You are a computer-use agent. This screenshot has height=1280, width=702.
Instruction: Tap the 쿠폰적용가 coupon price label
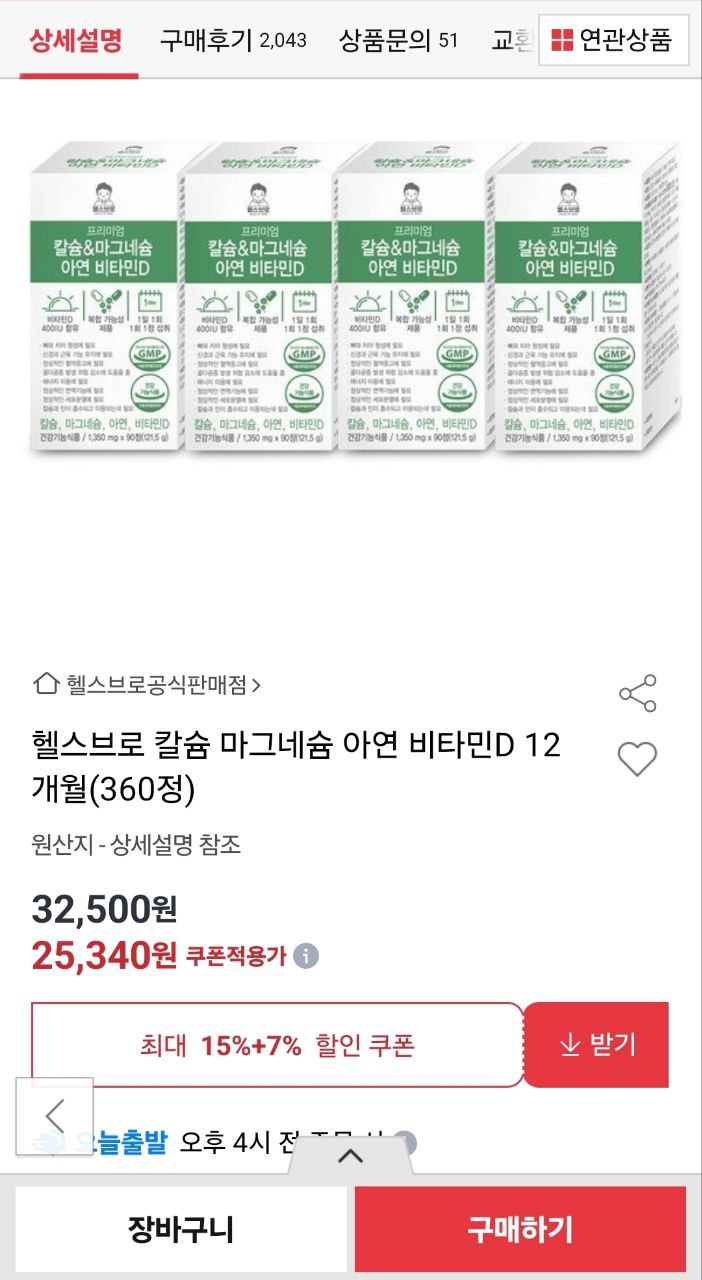click(236, 956)
